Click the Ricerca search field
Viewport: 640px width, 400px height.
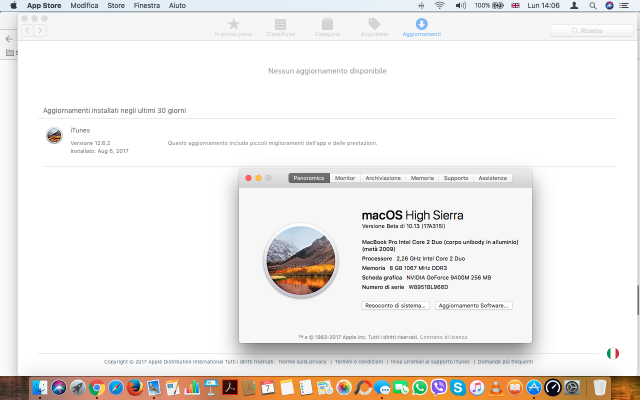point(592,31)
